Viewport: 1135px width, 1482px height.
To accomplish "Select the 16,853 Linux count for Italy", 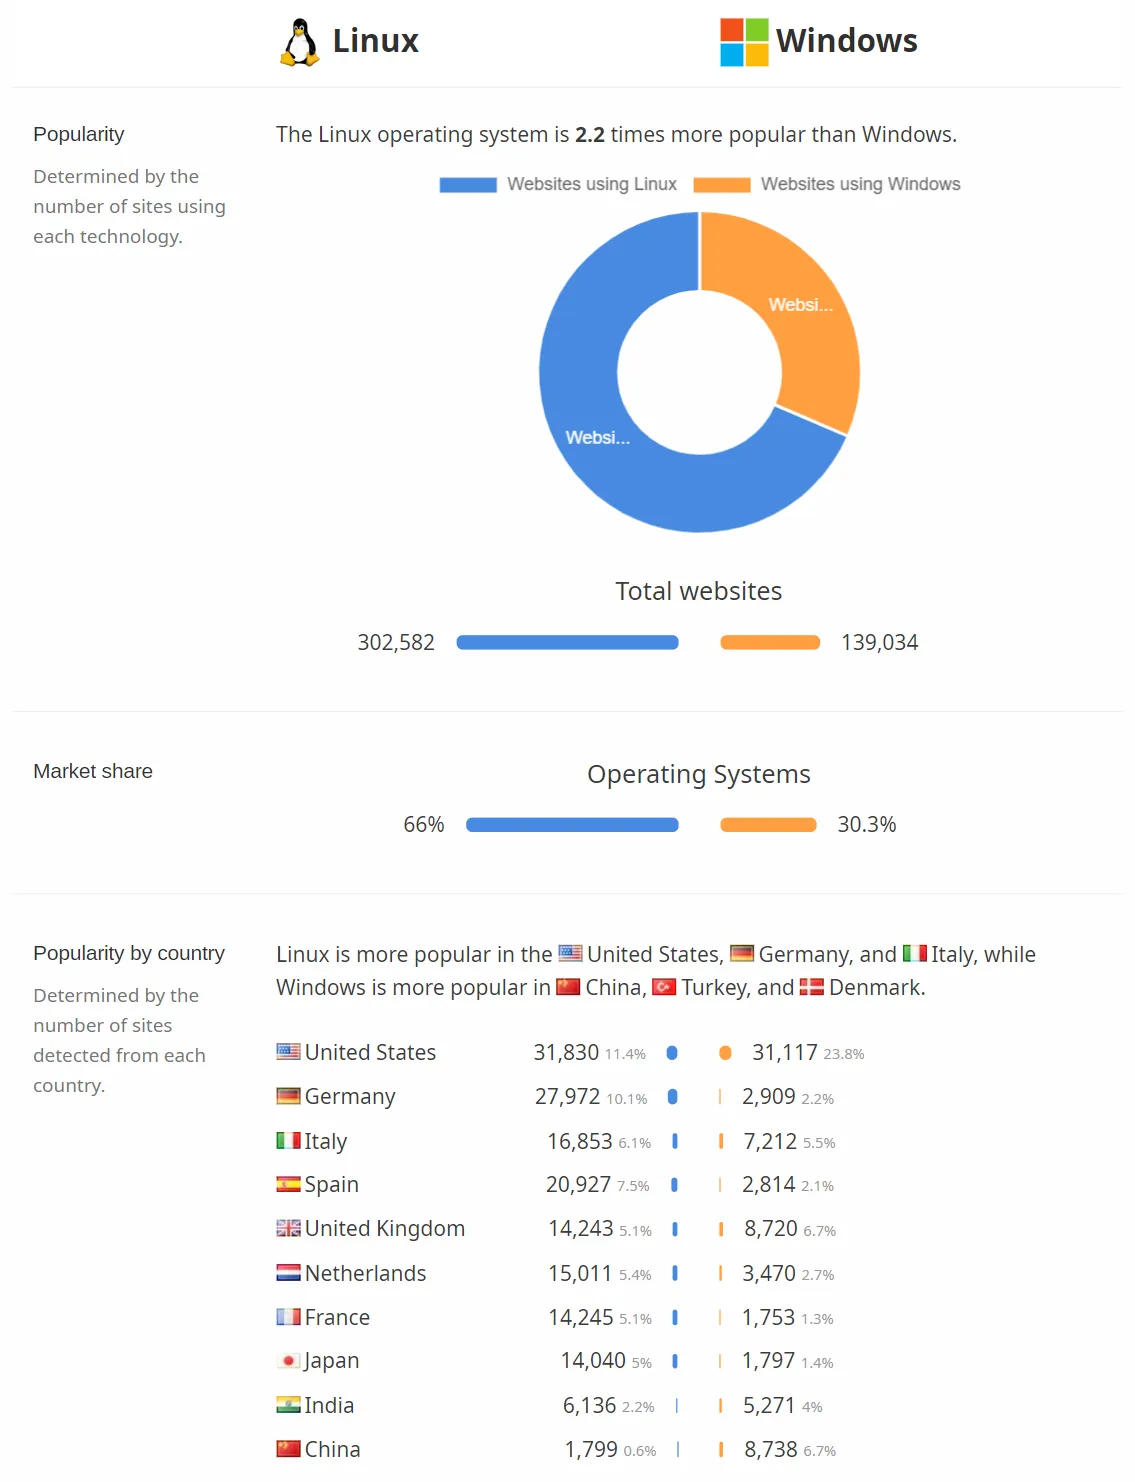I will 580,1141.
